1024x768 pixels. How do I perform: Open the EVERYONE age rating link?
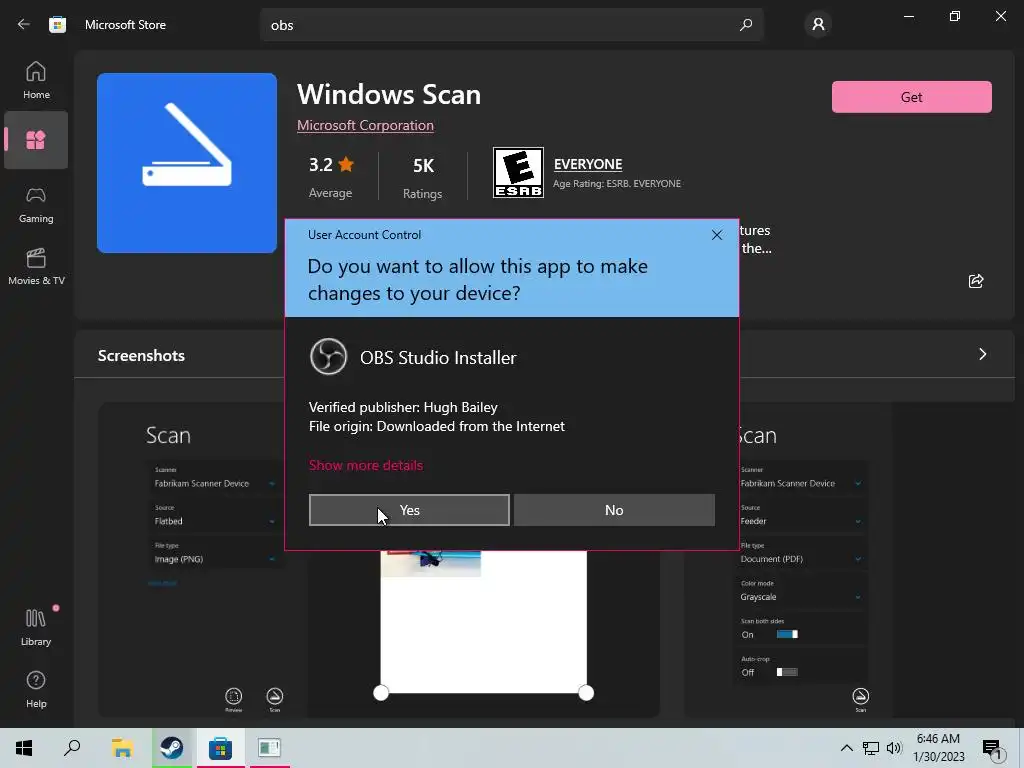tap(588, 164)
